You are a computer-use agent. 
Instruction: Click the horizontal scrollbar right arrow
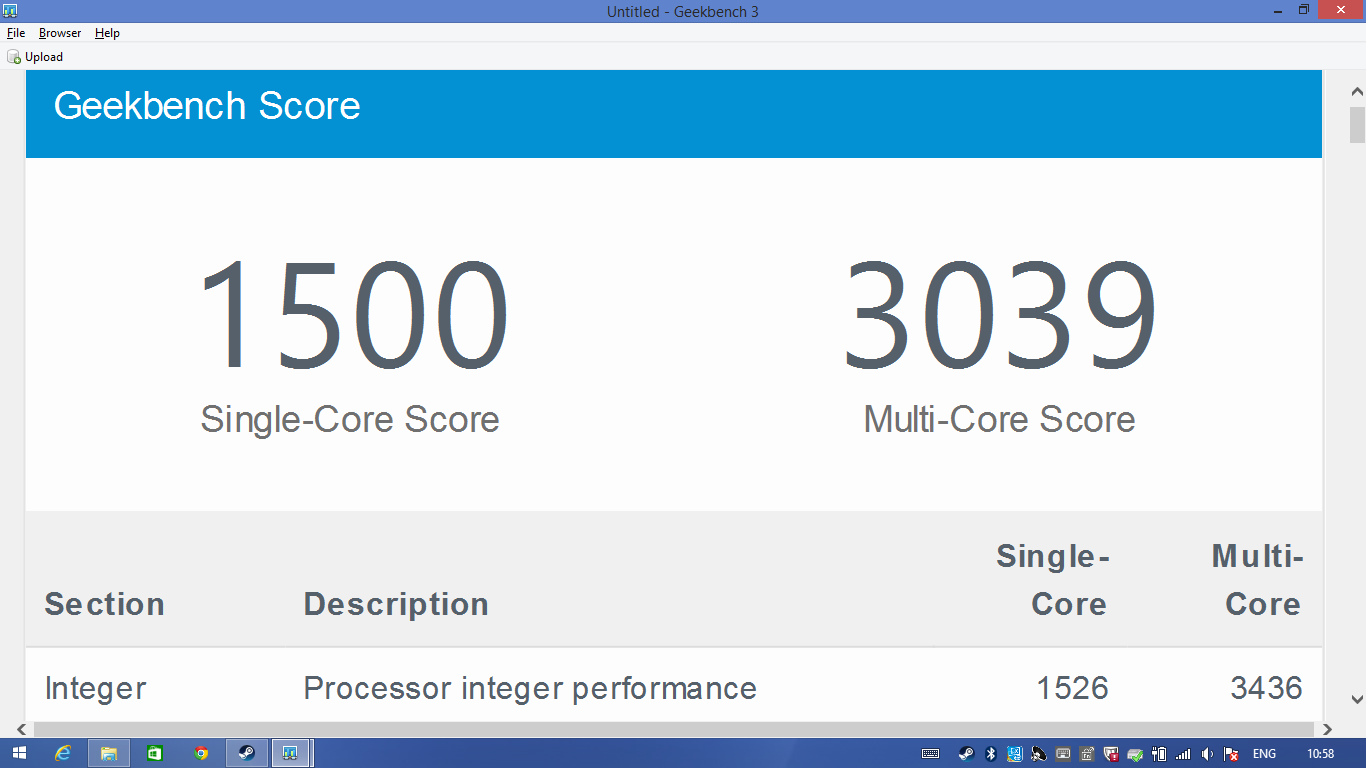coord(1328,730)
